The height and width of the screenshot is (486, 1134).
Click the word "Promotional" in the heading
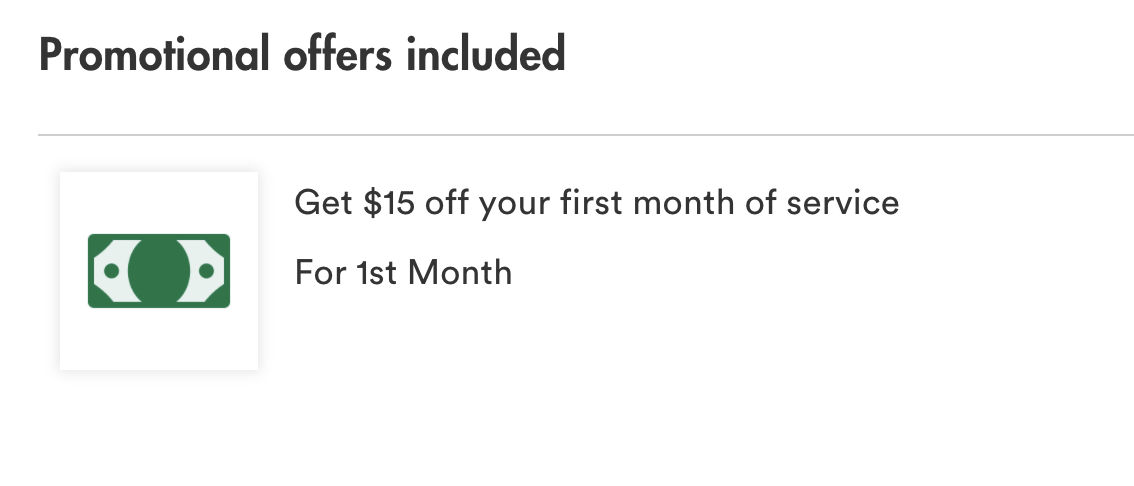coord(153,55)
